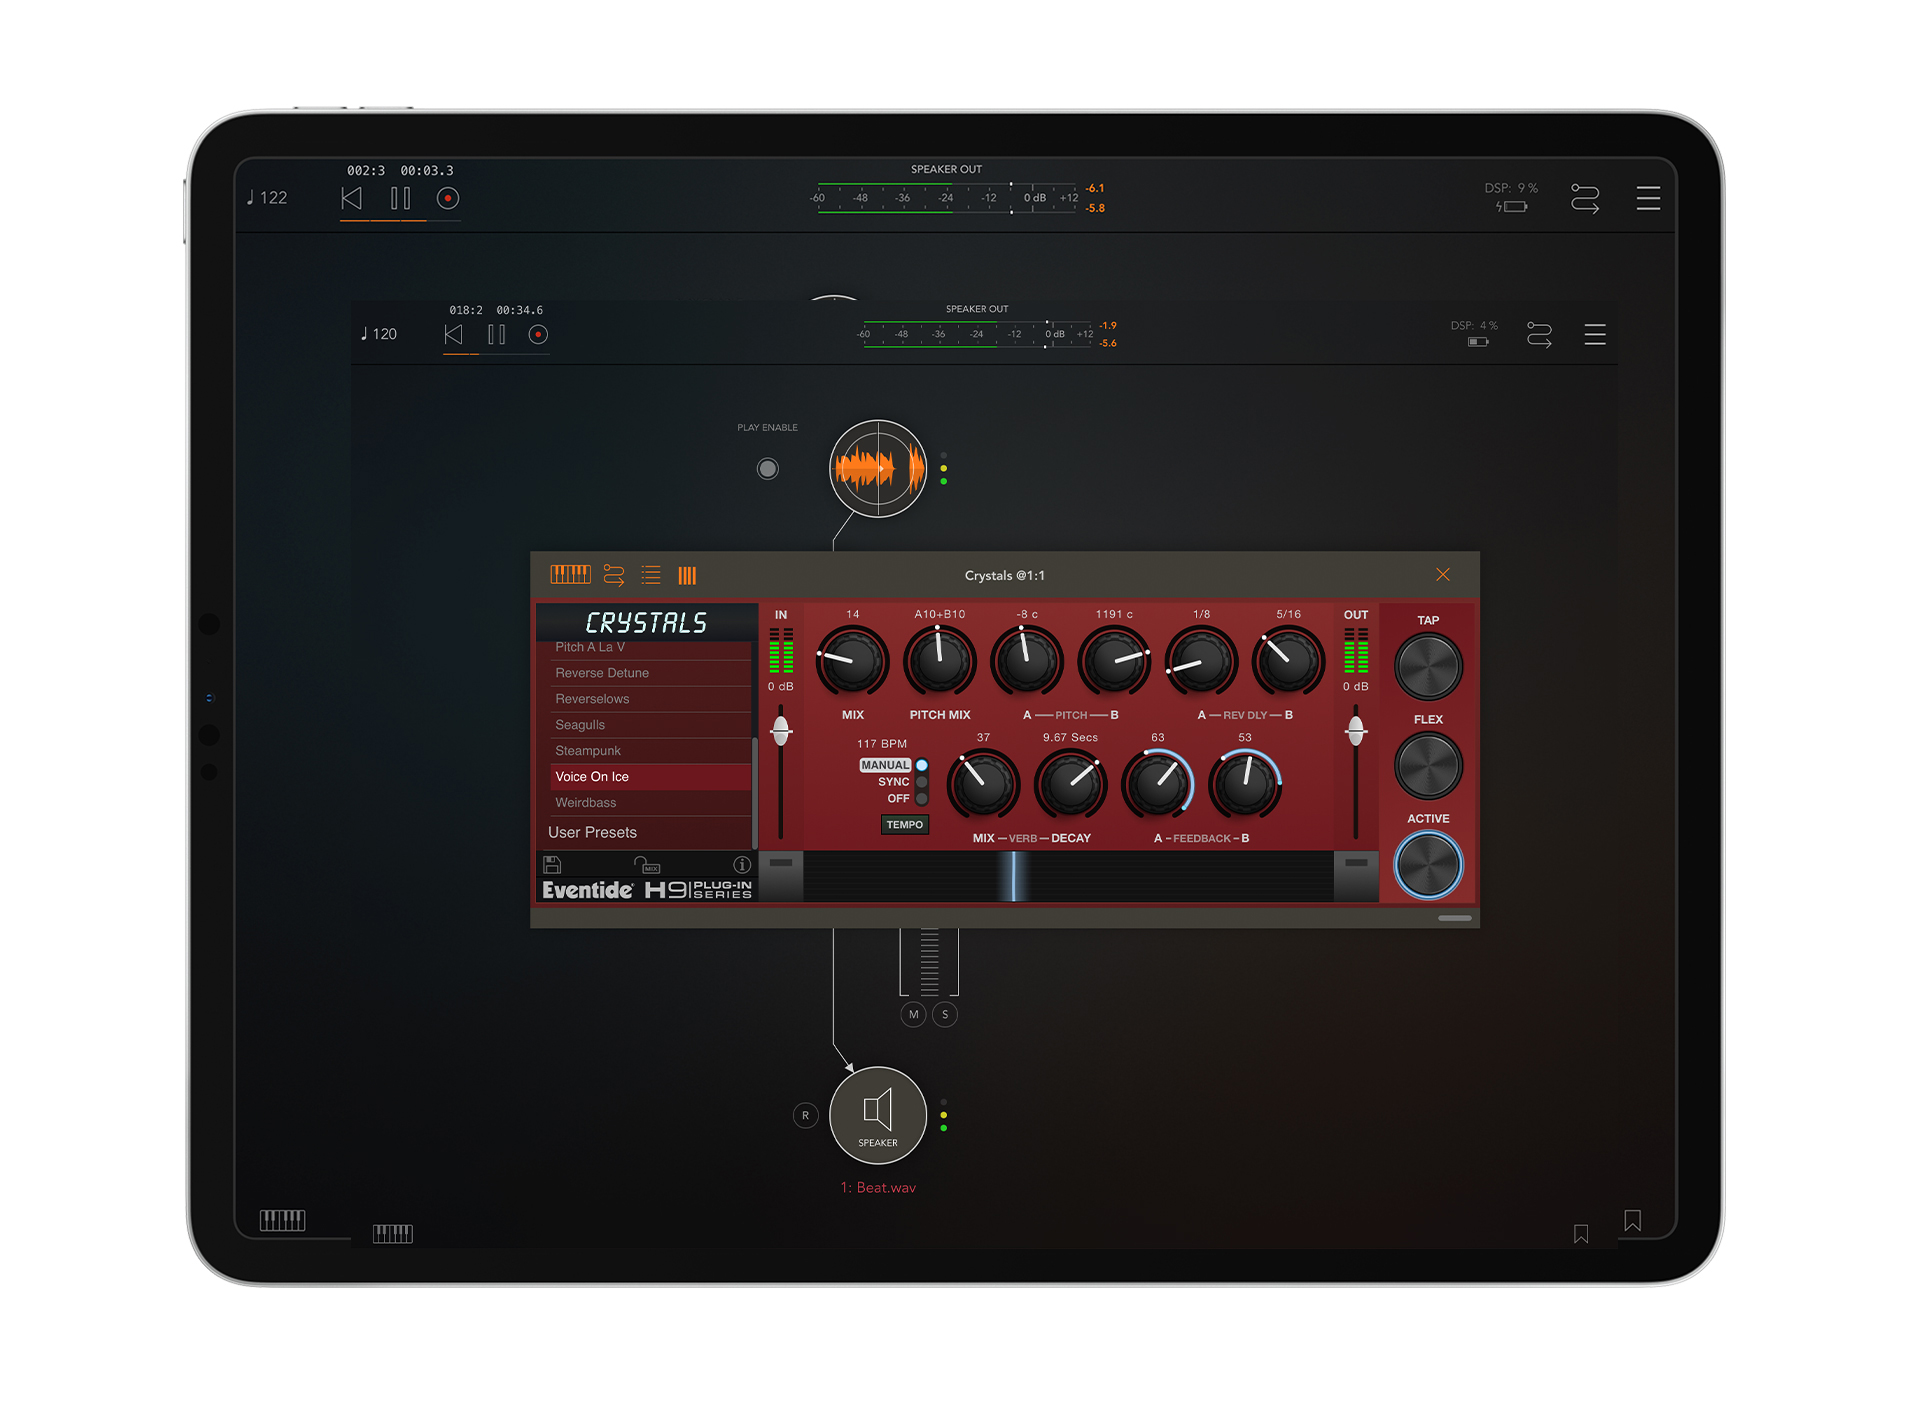Click the FLEX button
Image resolution: width=1920 pixels, height=1403 pixels.
[x=1428, y=766]
